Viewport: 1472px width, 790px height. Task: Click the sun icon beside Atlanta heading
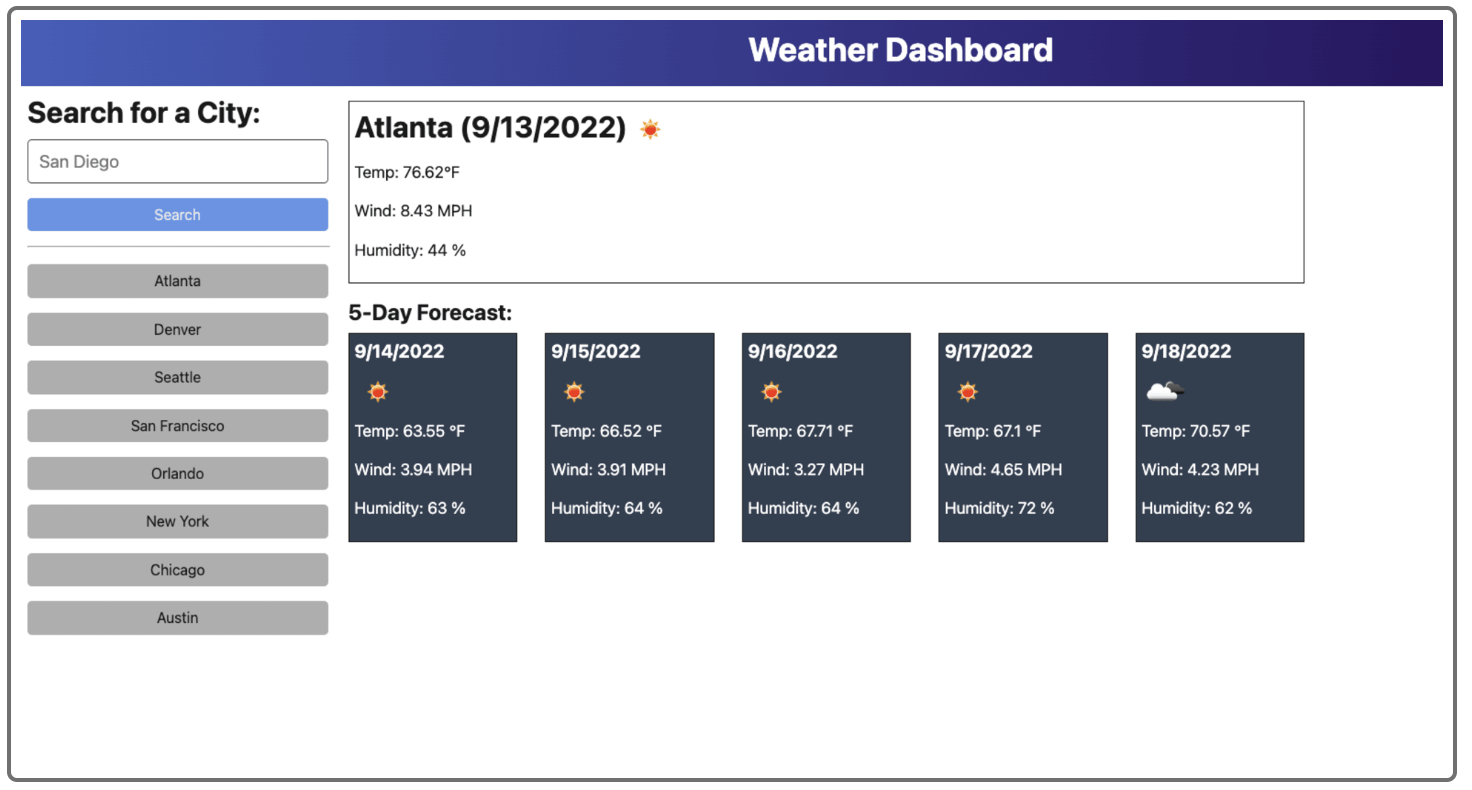pyautogui.click(x=650, y=129)
